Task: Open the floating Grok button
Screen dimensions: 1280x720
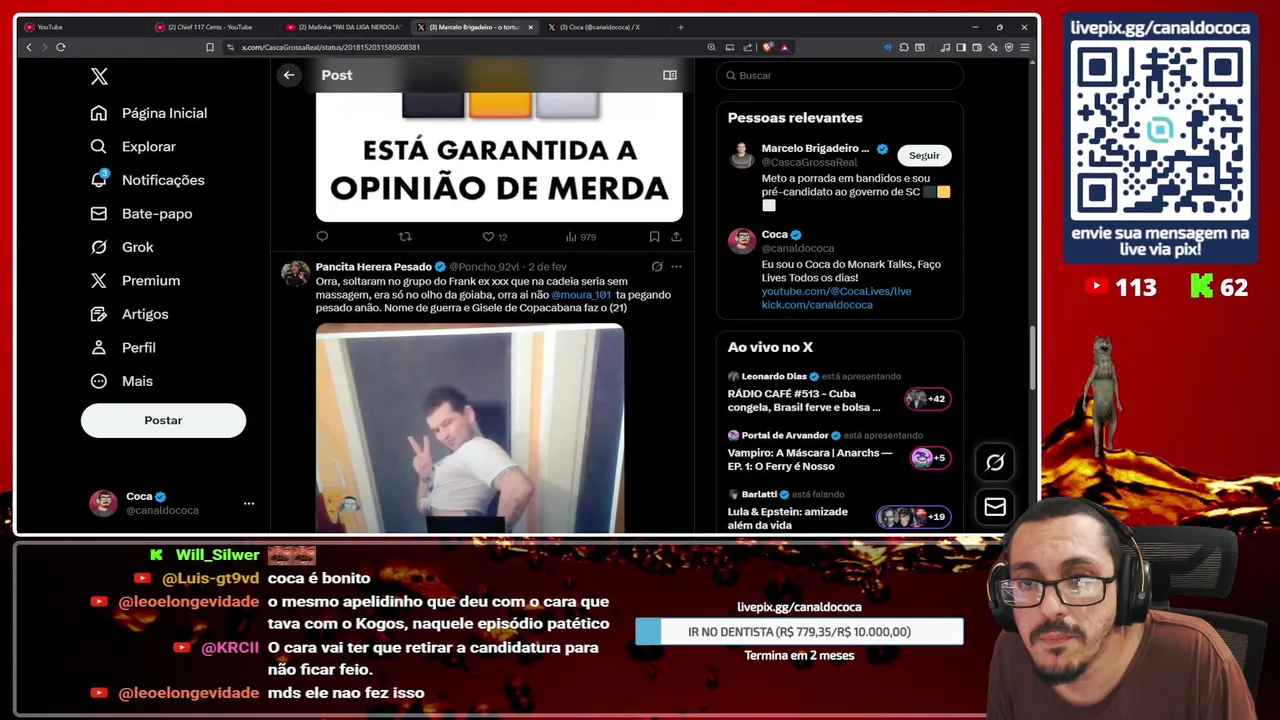Action: tap(995, 462)
